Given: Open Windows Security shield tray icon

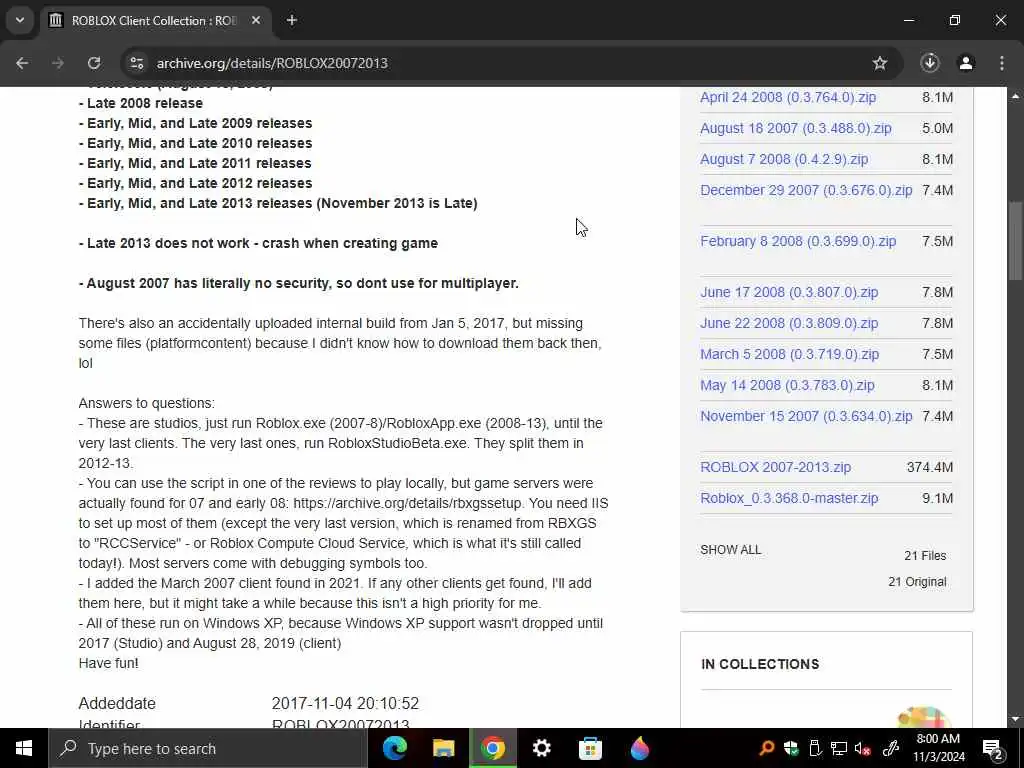Looking at the screenshot, I should click(x=791, y=748).
